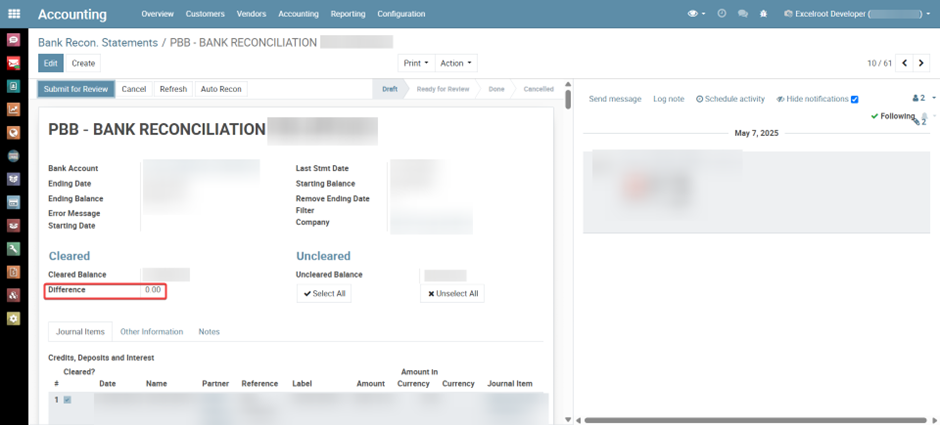Viewport: 940px width, 425px height.
Task: Open the Configuration menu
Action: tap(401, 13)
